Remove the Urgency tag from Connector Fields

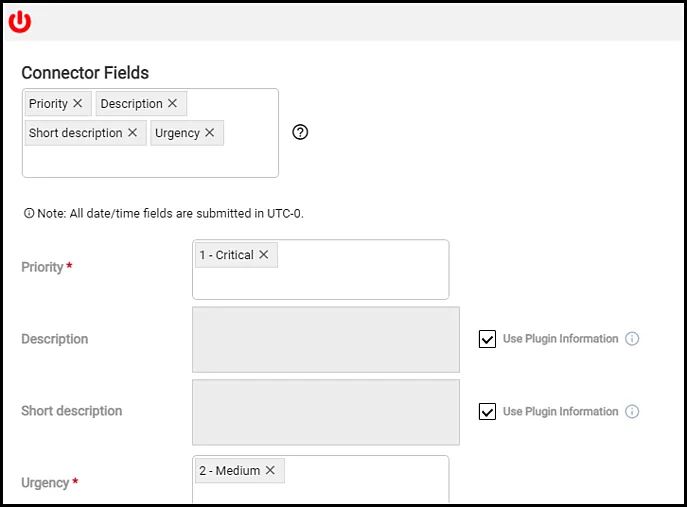coord(210,132)
